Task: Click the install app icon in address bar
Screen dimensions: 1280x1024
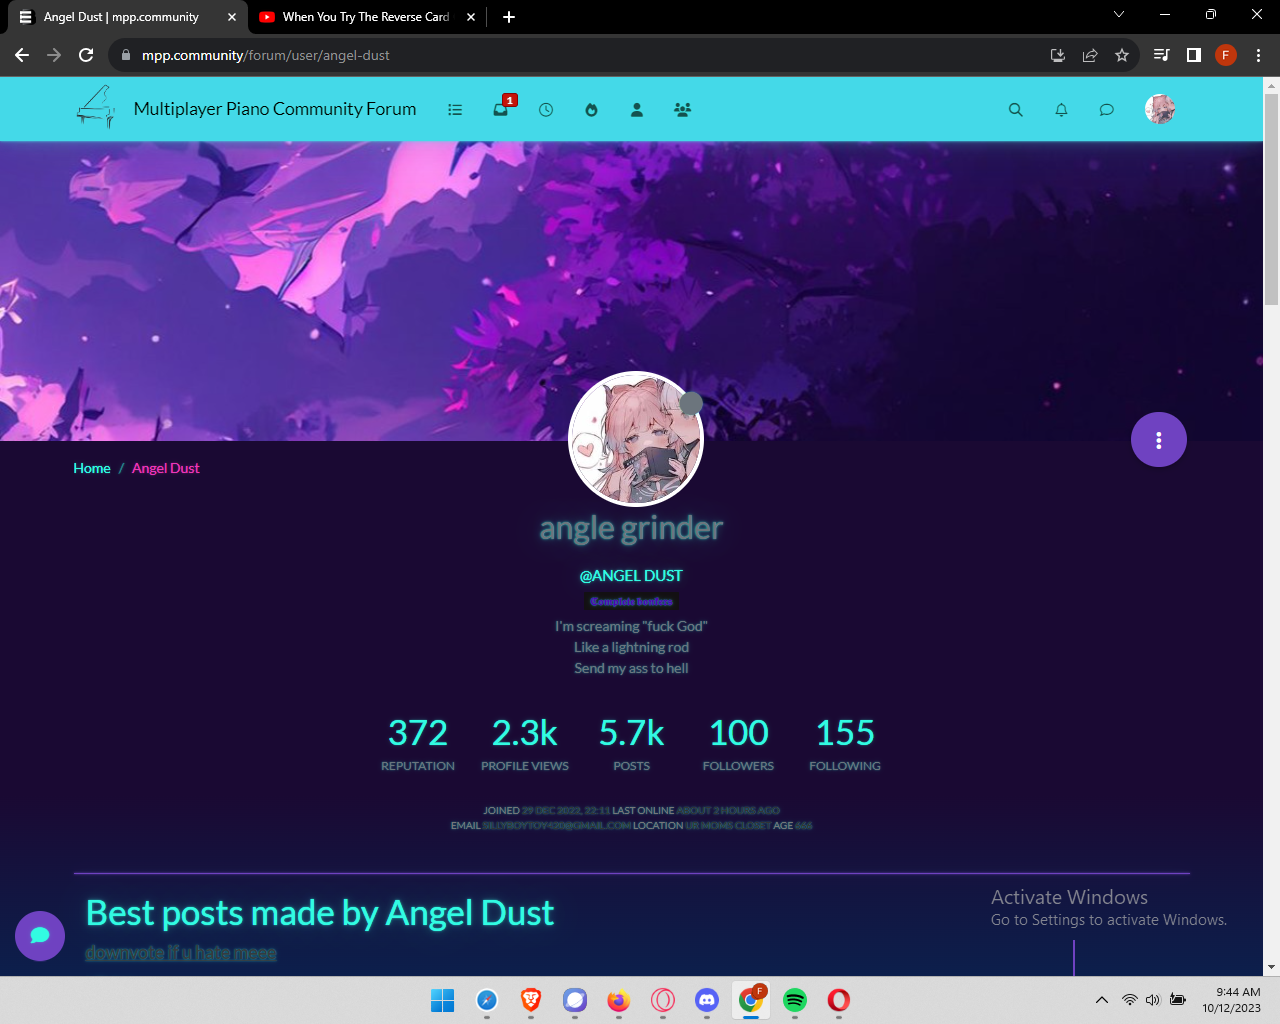Action: coord(1058,55)
